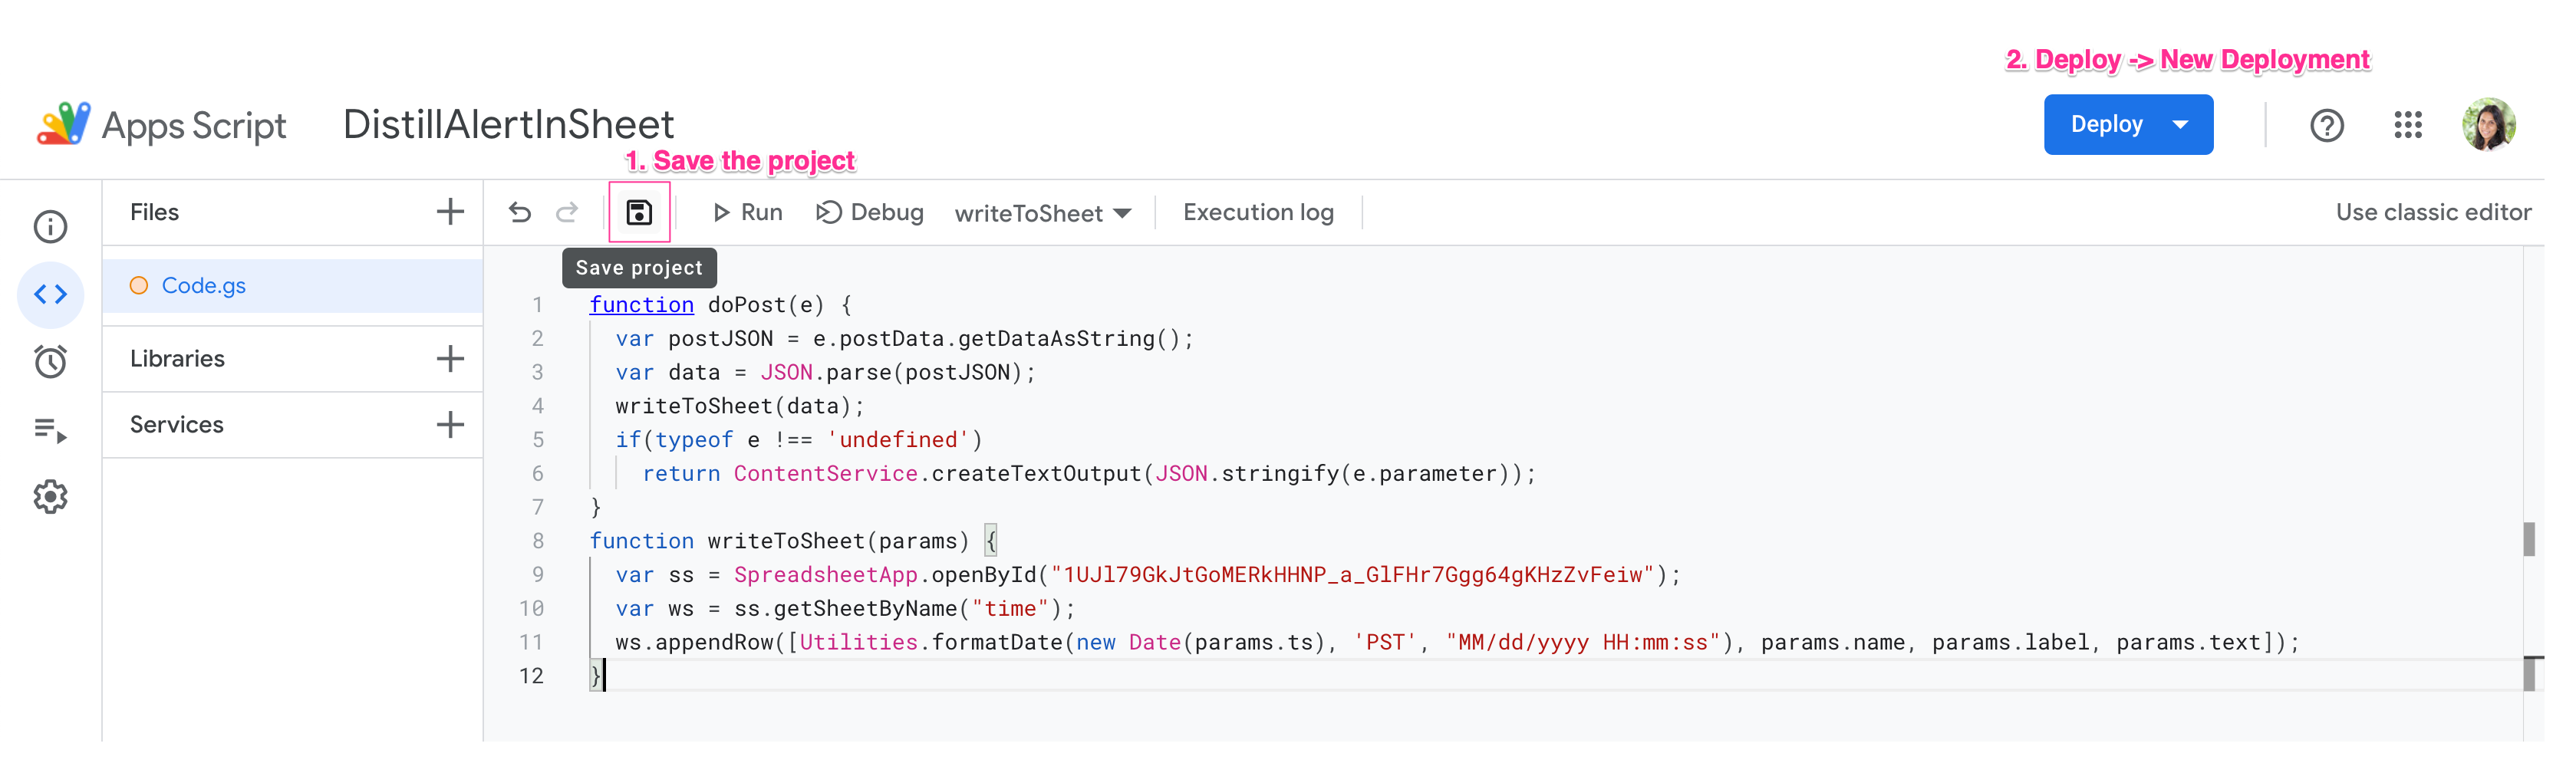
Task: Click the Help question mark icon
Action: tap(2326, 125)
